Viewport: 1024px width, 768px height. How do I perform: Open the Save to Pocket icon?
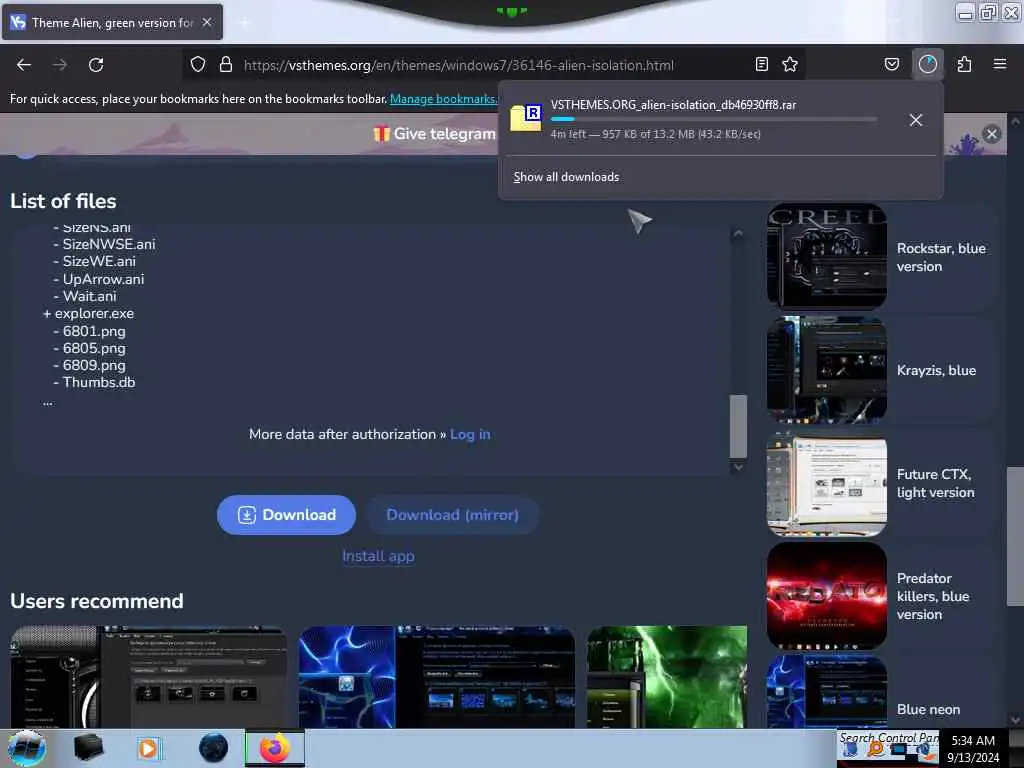pyautogui.click(x=891, y=64)
